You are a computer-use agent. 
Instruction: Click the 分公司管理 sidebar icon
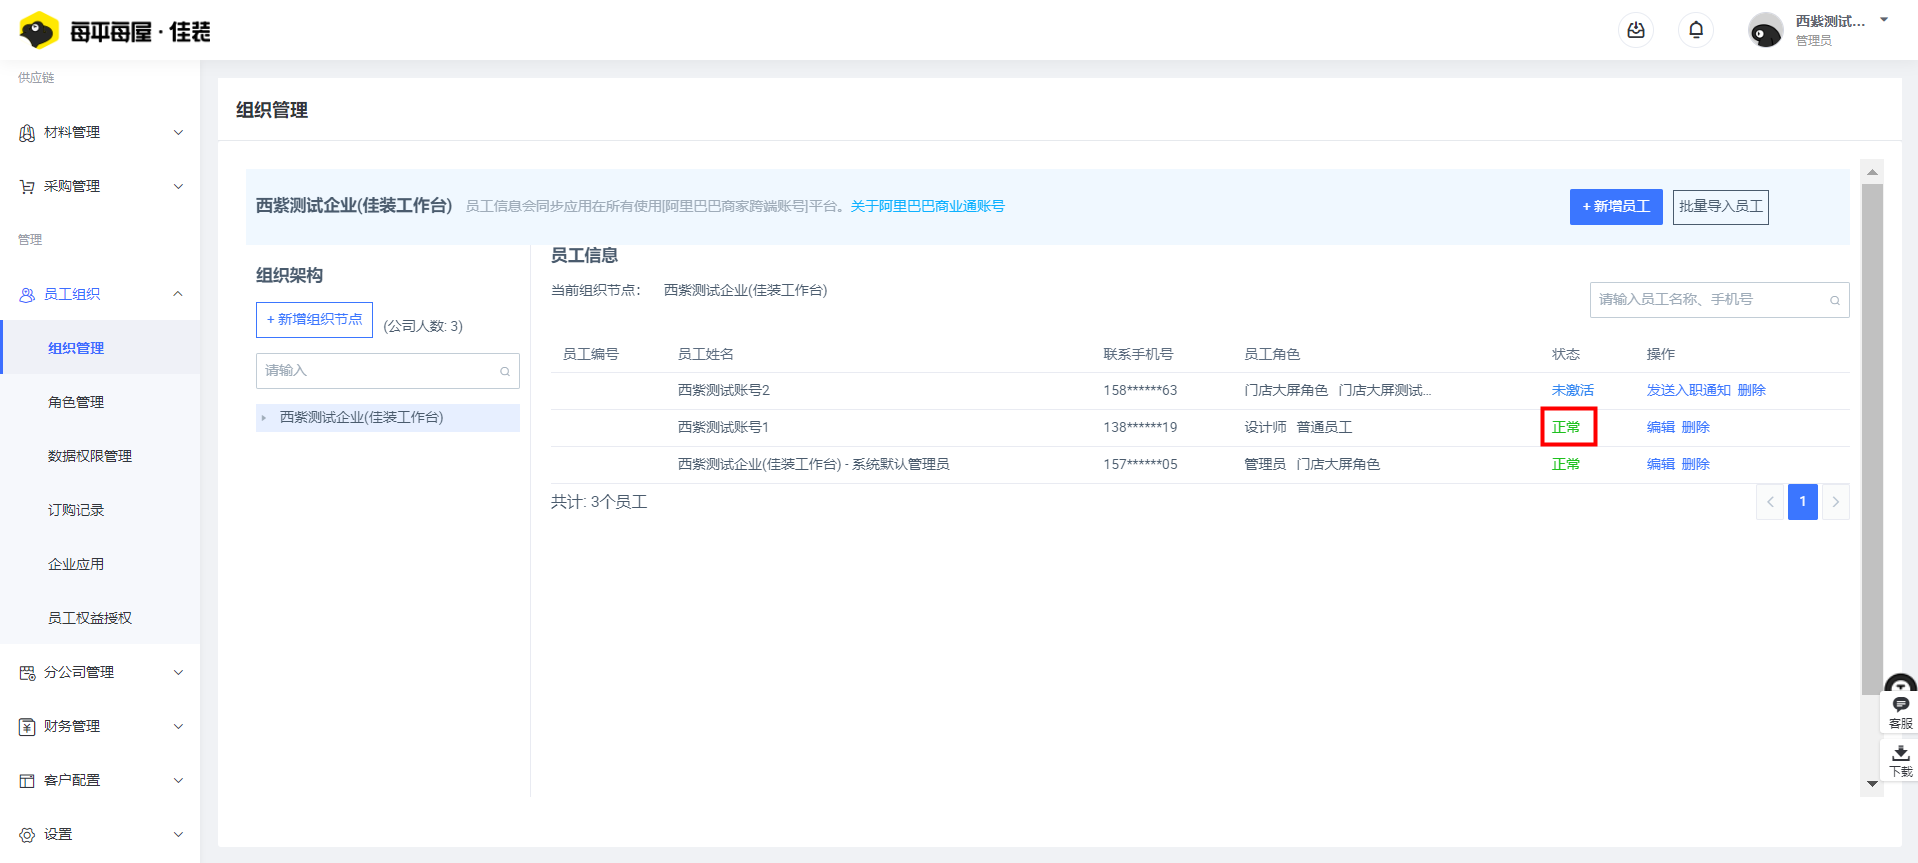[x=27, y=673]
